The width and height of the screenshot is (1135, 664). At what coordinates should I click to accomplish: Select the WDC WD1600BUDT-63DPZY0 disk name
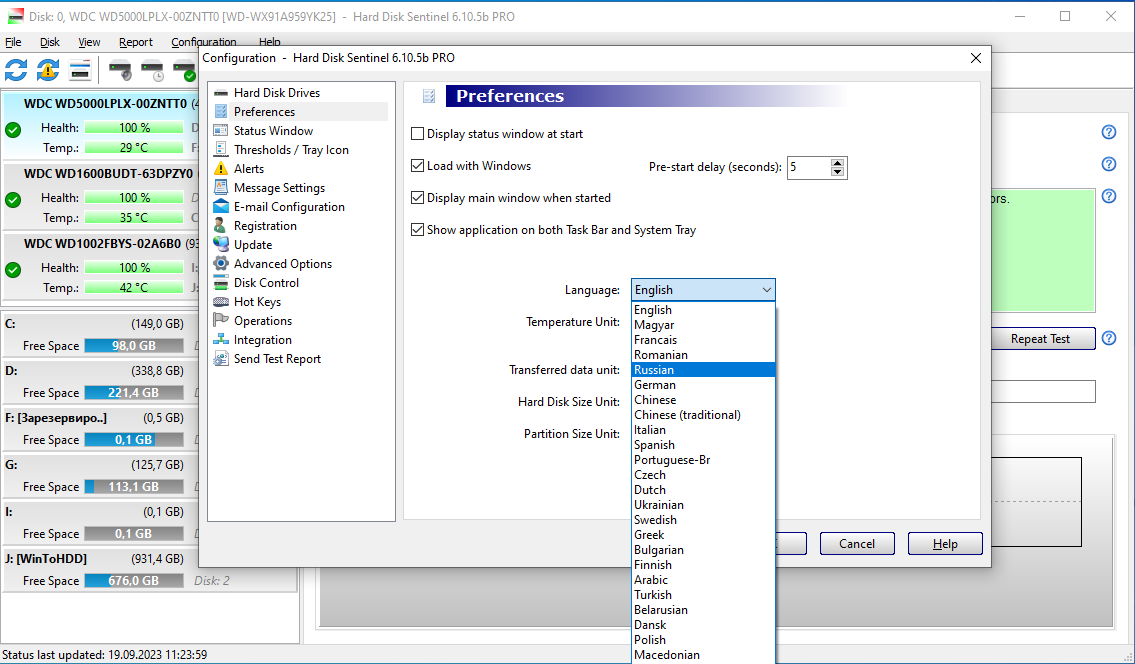coord(108,174)
